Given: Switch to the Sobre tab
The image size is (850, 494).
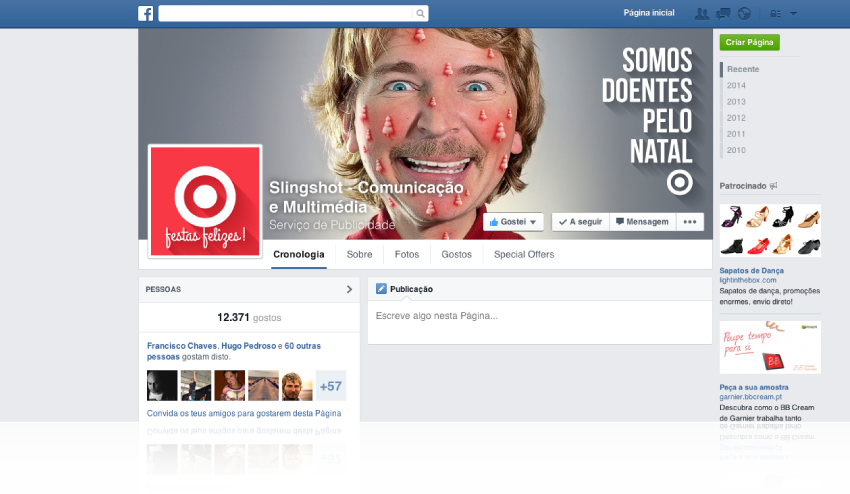Looking at the screenshot, I should [359, 255].
